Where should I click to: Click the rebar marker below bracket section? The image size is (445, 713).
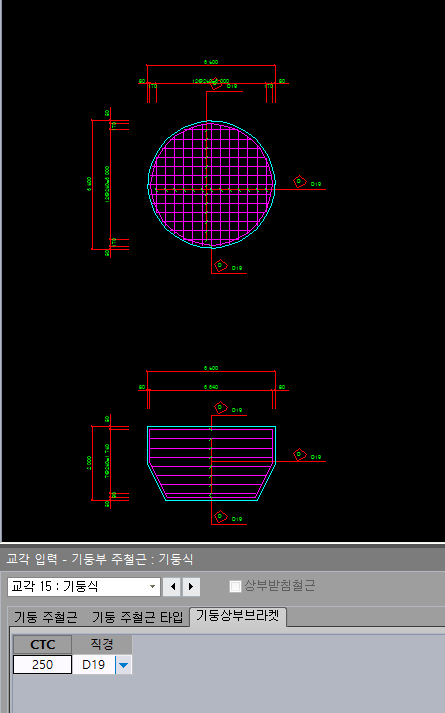click(x=220, y=516)
